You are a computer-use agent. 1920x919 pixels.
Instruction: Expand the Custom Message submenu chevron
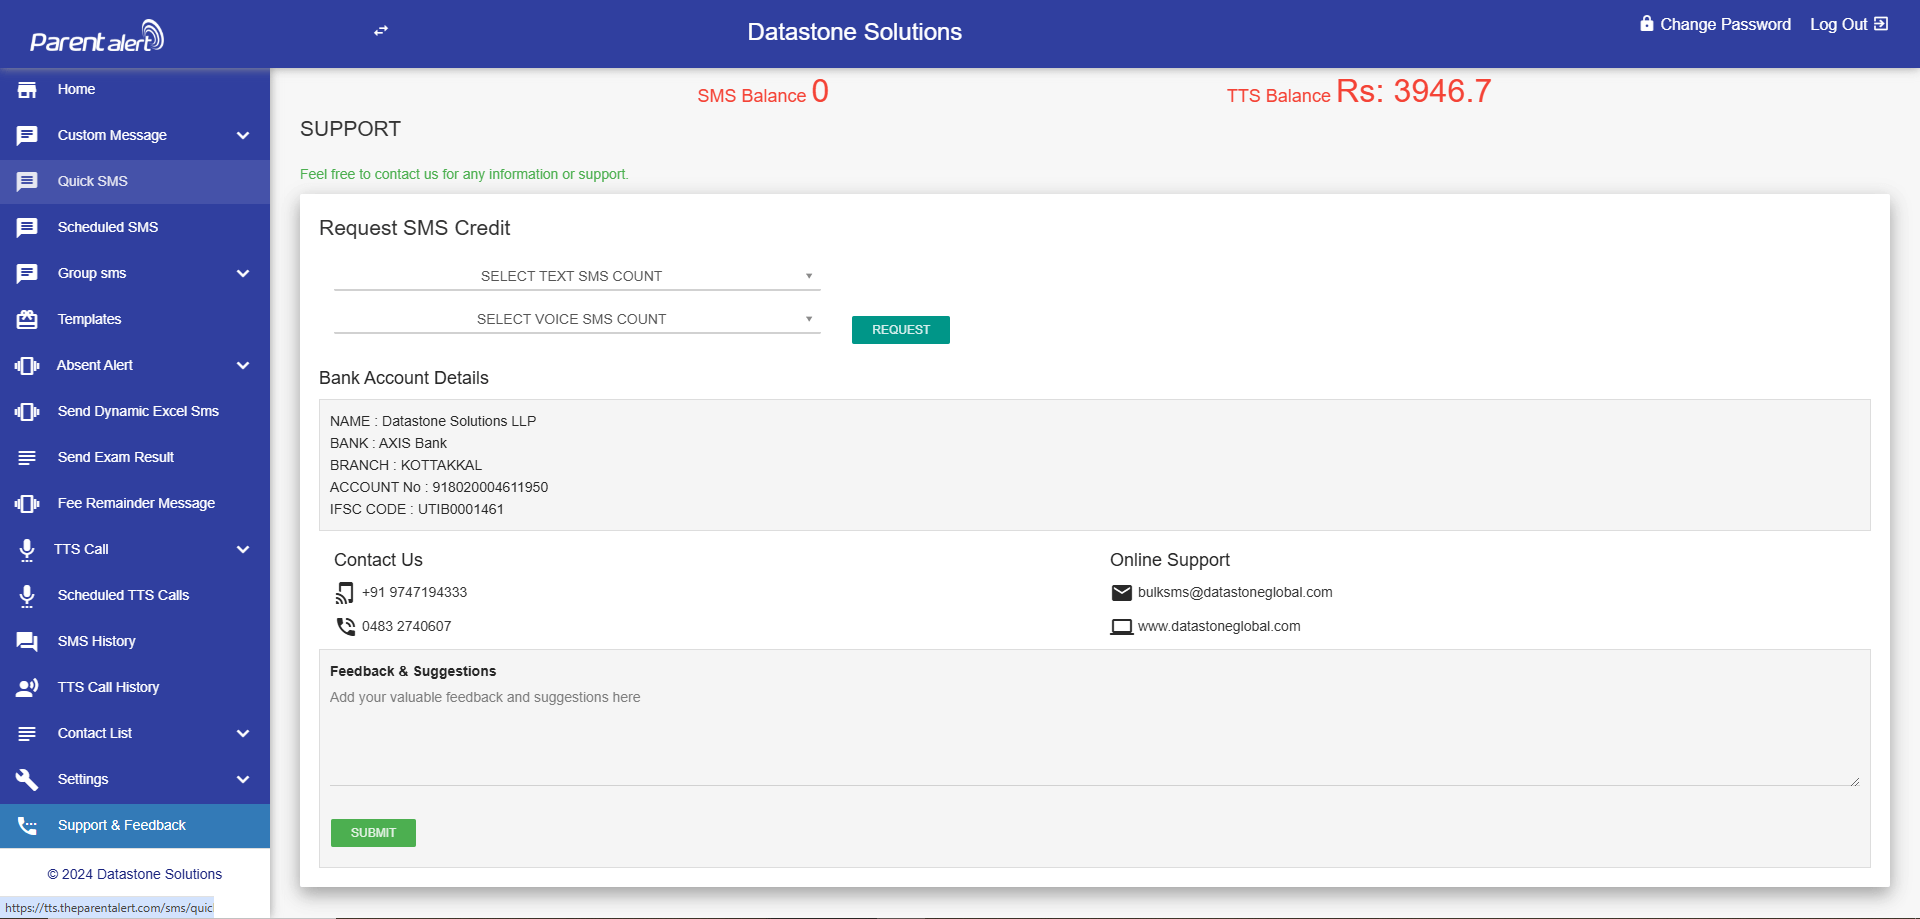click(243, 136)
